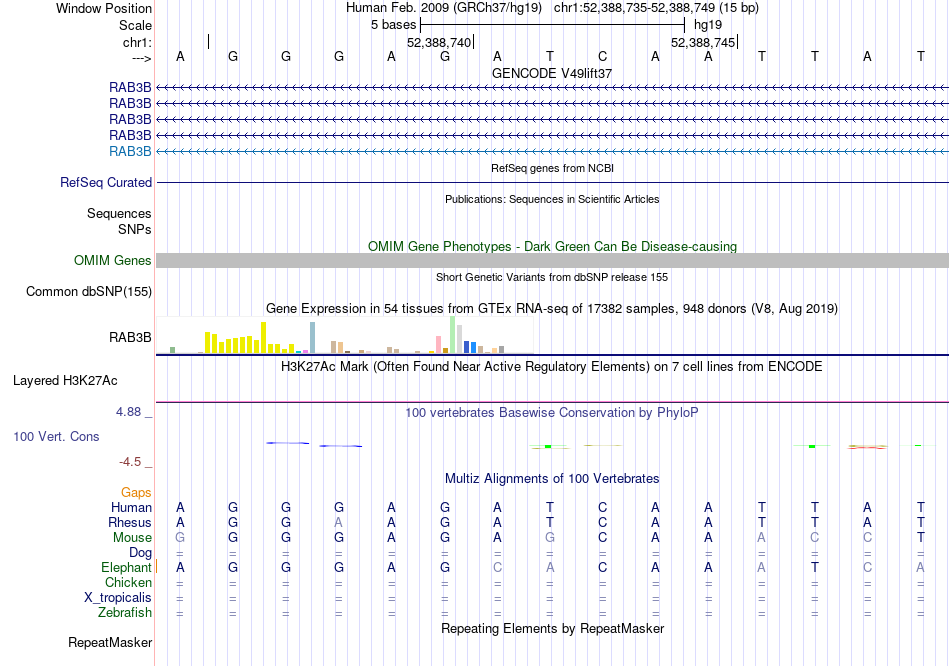Click the only C in the top base sequence row
Image resolution: width=950 pixels, height=666 pixels.
[x=602, y=56]
